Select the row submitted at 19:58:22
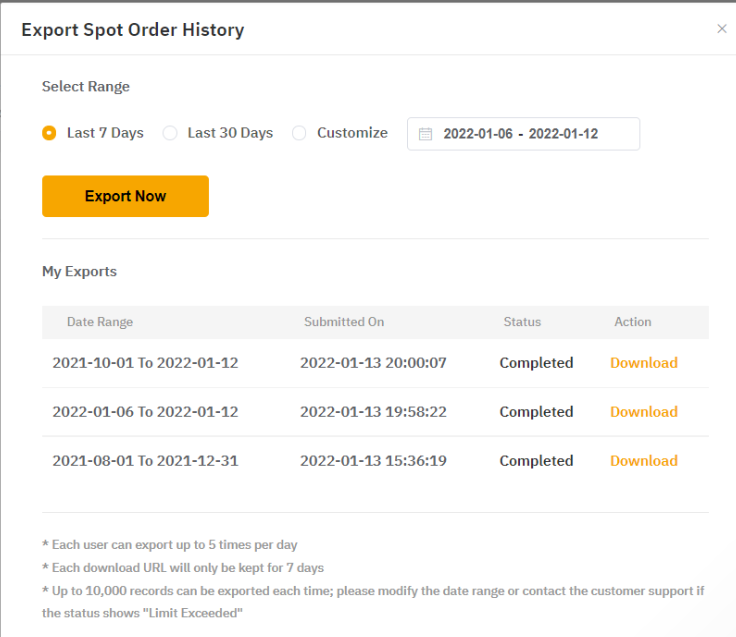This screenshot has height=637, width=736. 373,412
